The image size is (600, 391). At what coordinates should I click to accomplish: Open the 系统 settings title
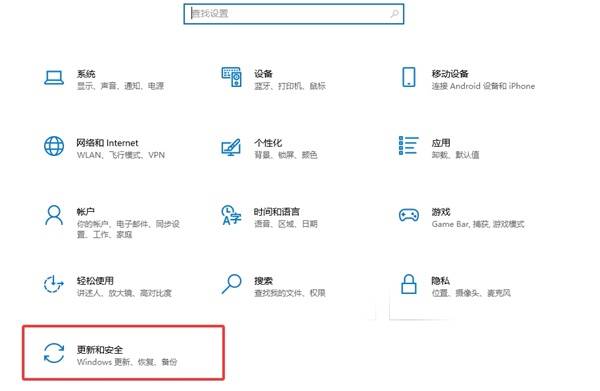86,73
